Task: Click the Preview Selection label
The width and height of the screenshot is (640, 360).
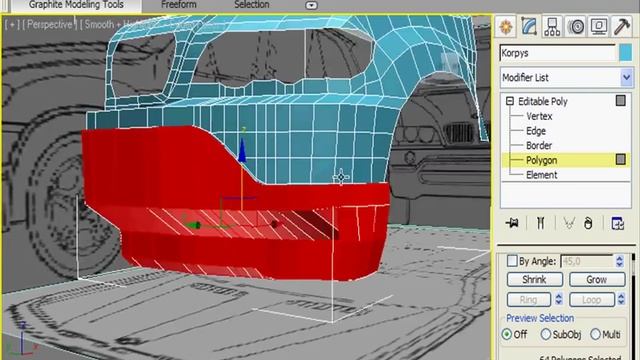Action: coord(540,318)
